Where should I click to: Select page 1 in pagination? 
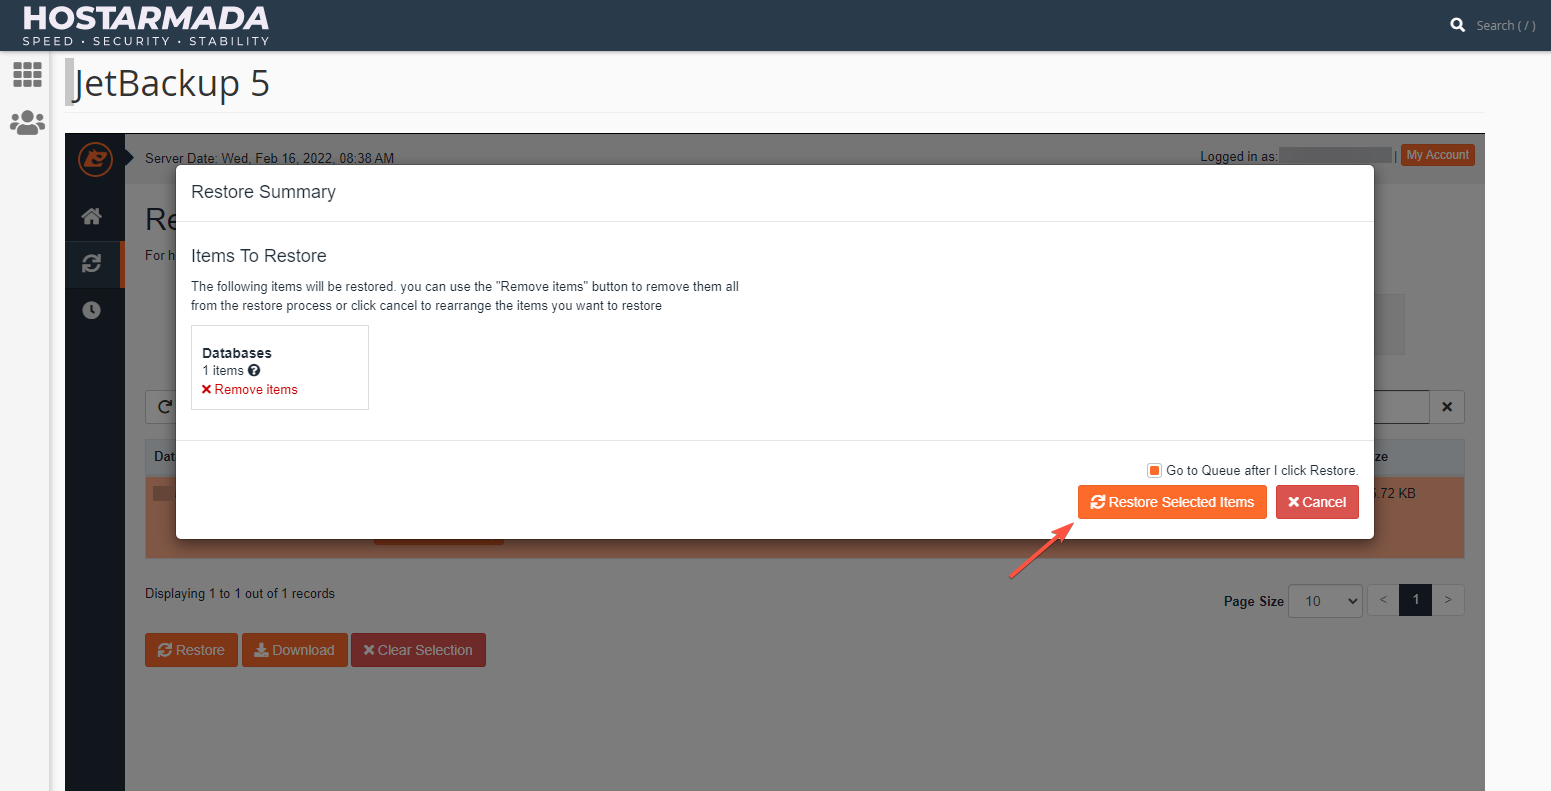click(1415, 600)
